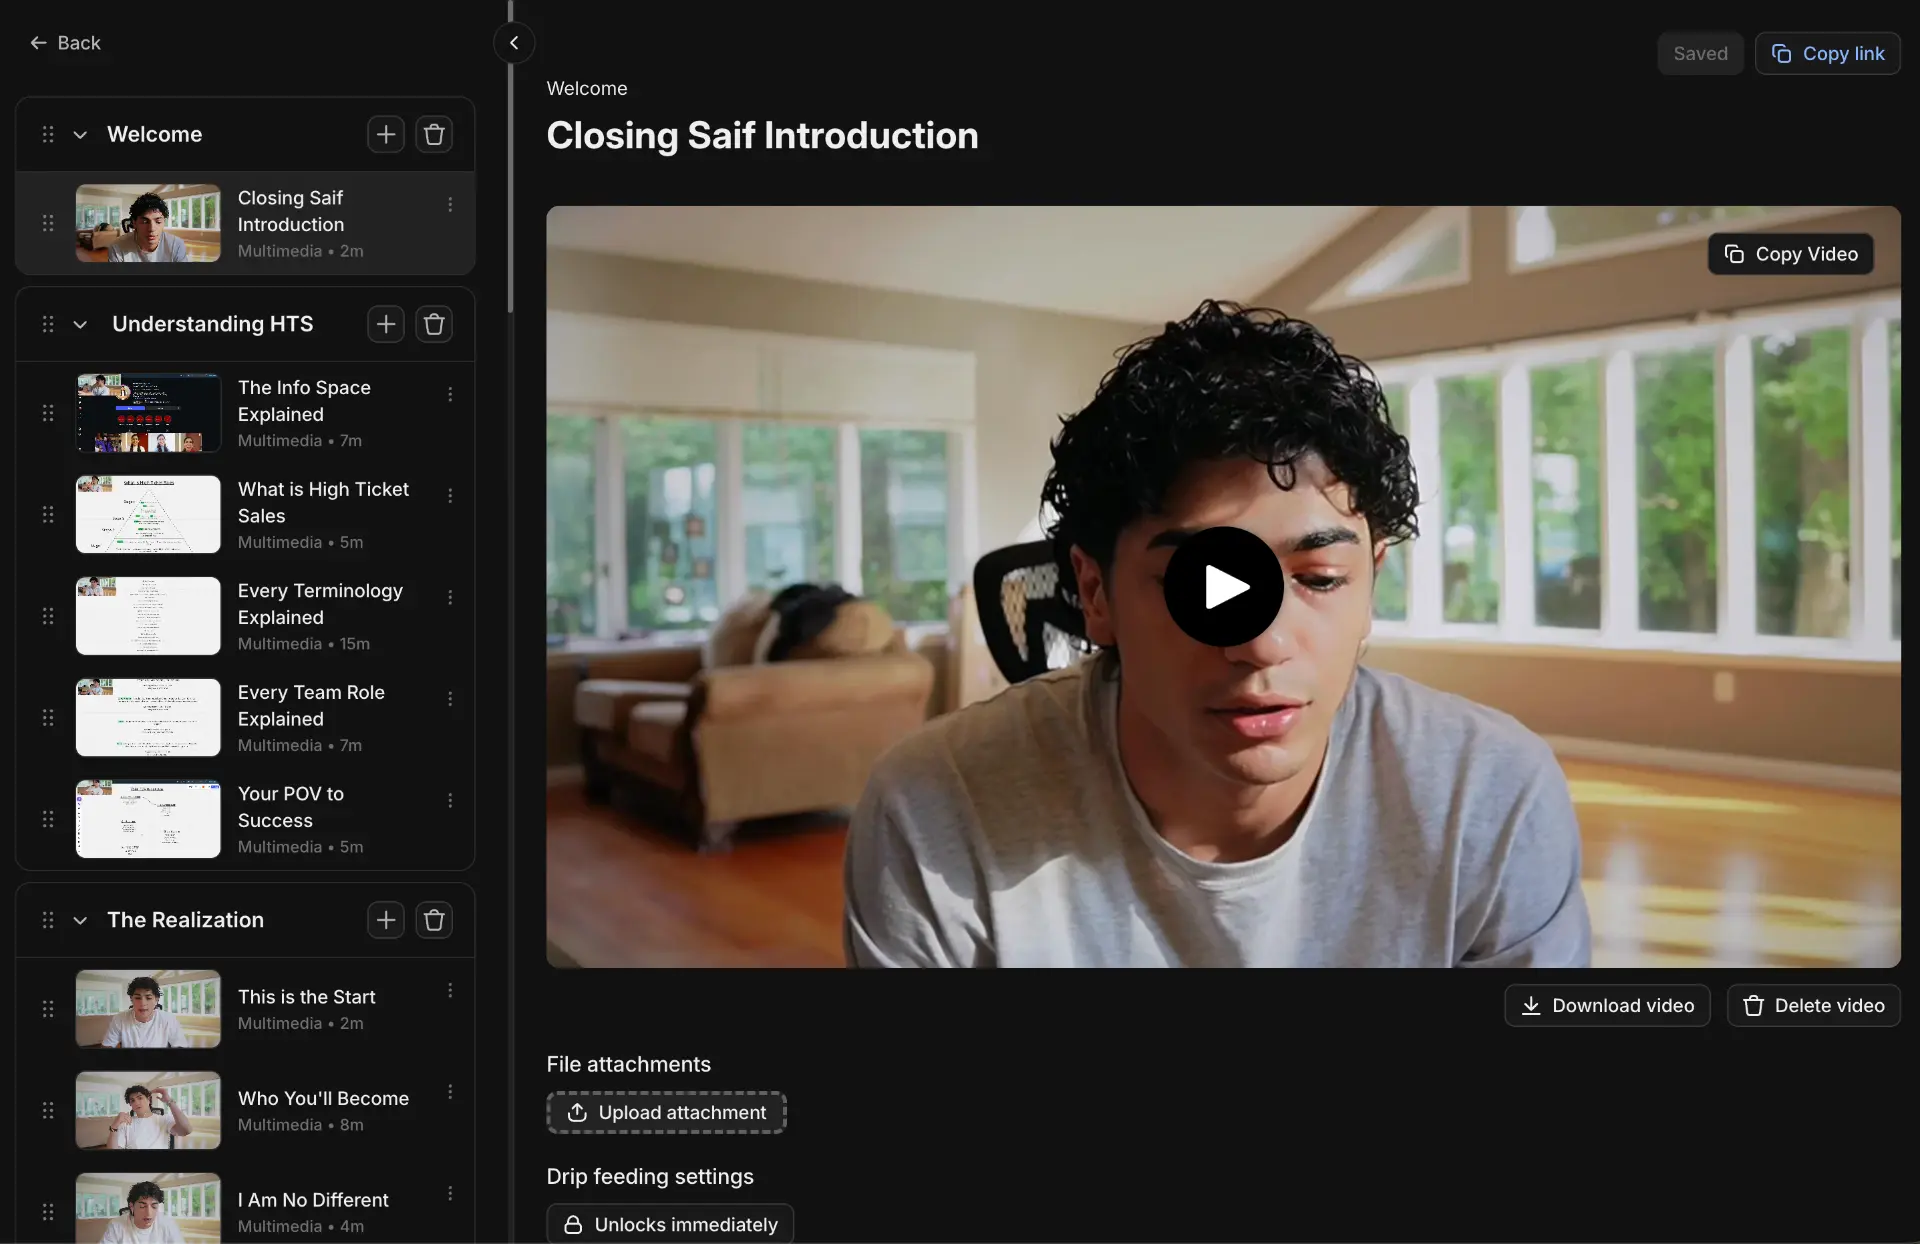Delete the Understanding HTS section
Screen dimensions: 1920x1244
click(x=434, y=324)
